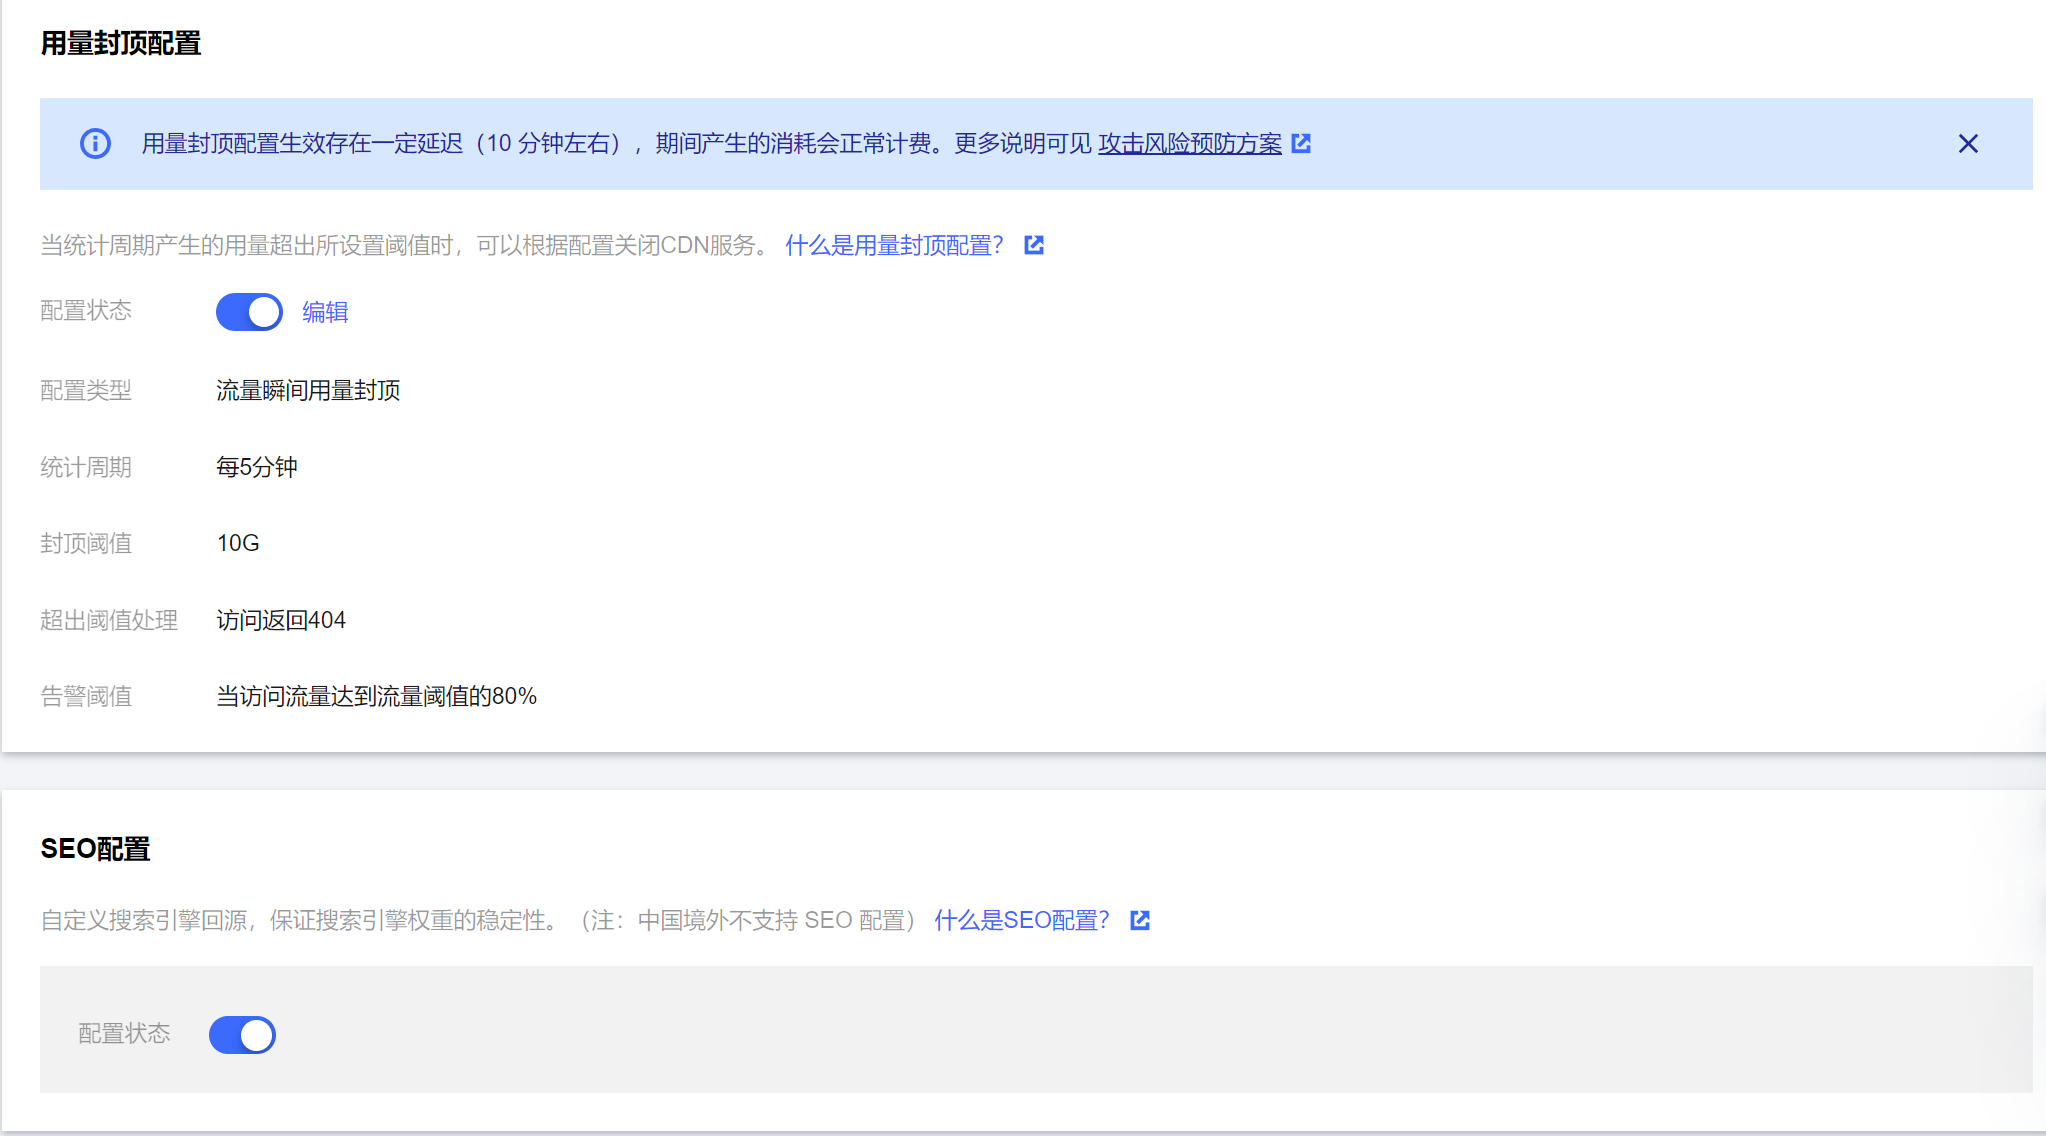Click 编辑 next to the usage cap toggle
Screen dimensions: 2046x1136
click(x=325, y=312)
